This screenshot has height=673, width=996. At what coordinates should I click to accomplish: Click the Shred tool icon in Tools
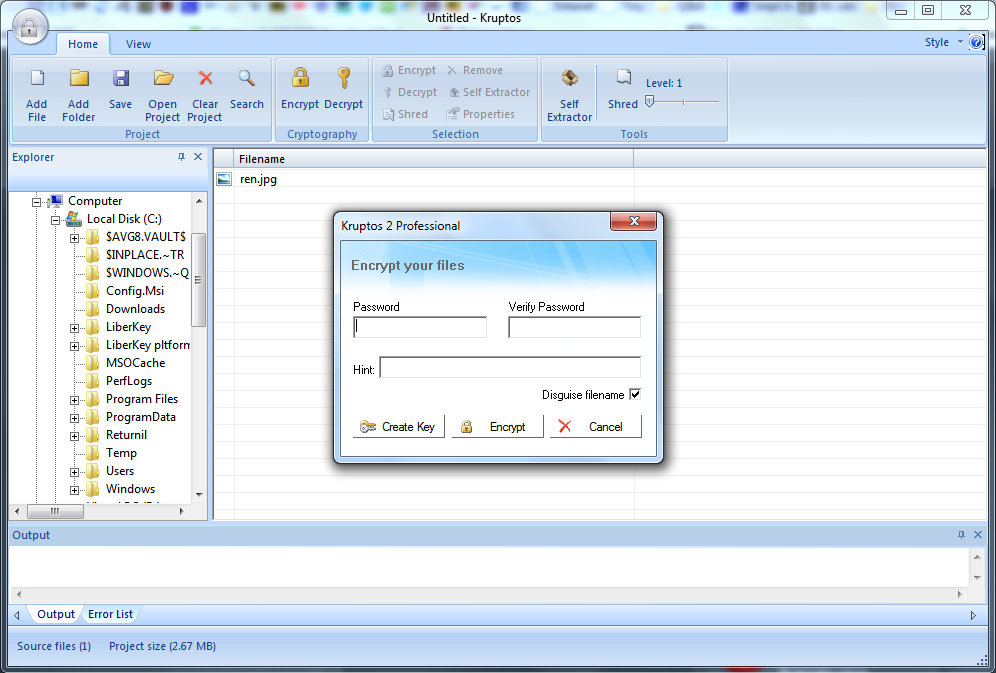point(623,79)
